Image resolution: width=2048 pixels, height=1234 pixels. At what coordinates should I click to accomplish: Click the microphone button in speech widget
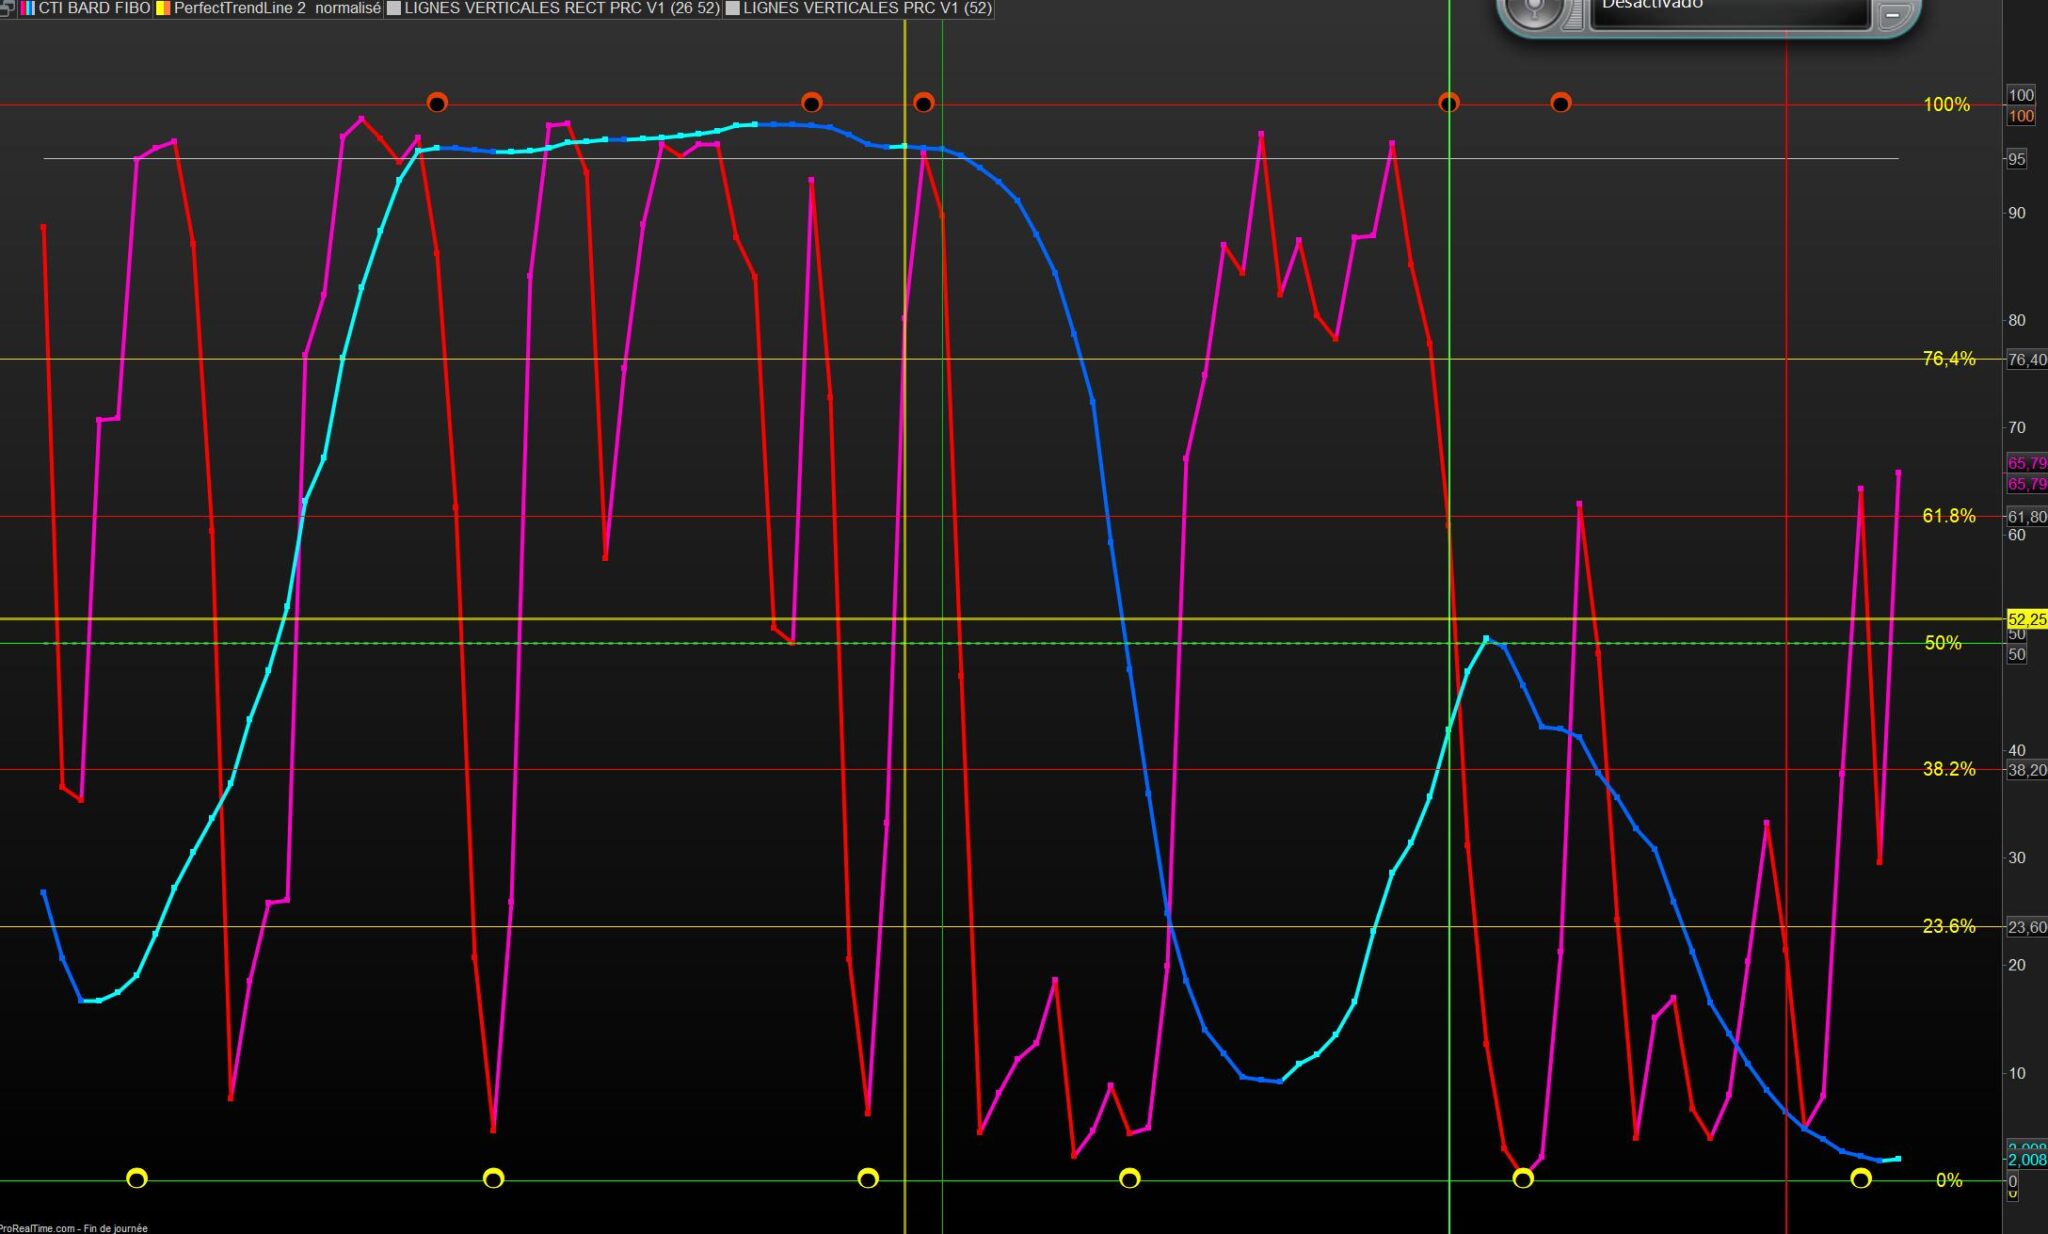(x=1534, y=10)
